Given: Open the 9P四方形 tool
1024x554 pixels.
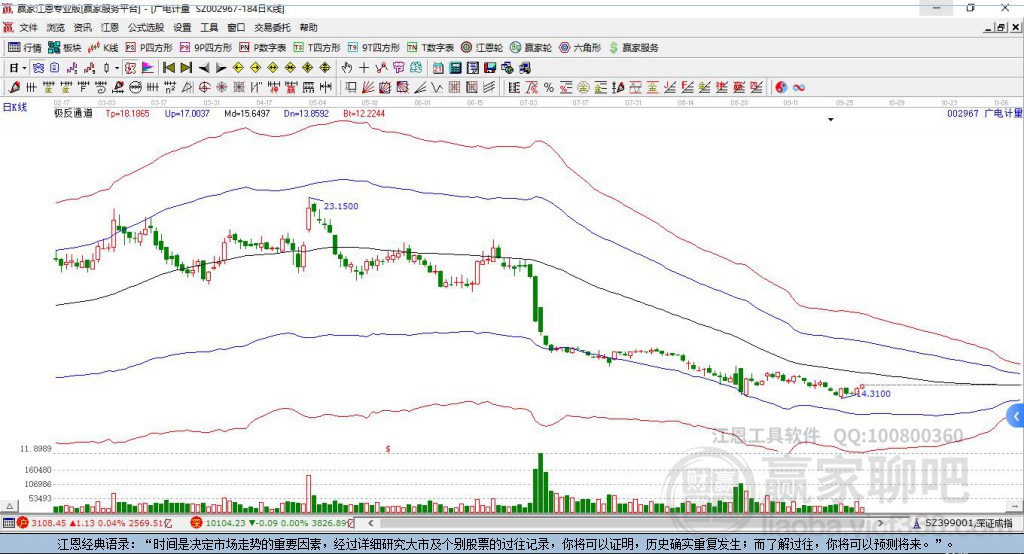Looking at the screenshot, I should tap(206, 48).
